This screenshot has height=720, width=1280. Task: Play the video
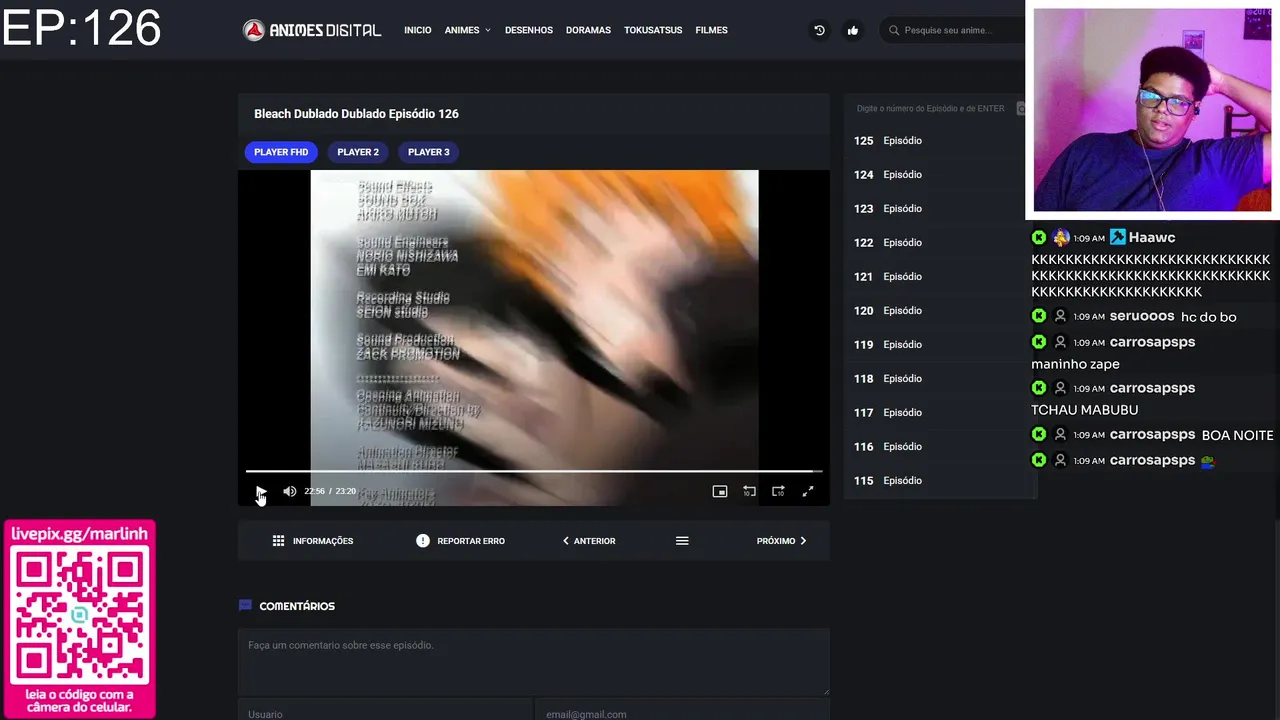point(260,491)
